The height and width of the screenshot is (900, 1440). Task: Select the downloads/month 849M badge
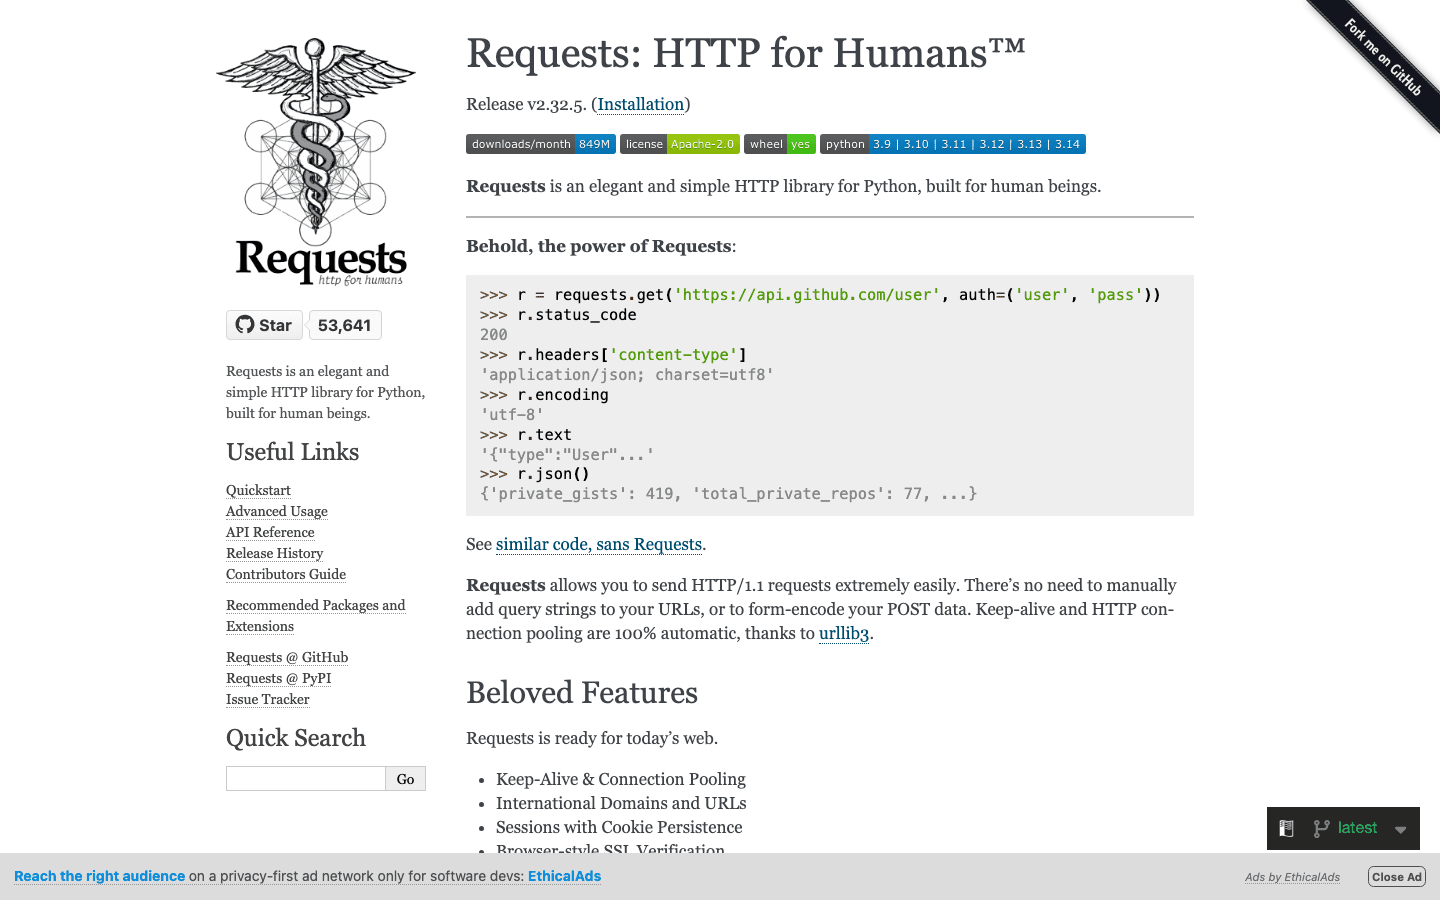point(540,143)
